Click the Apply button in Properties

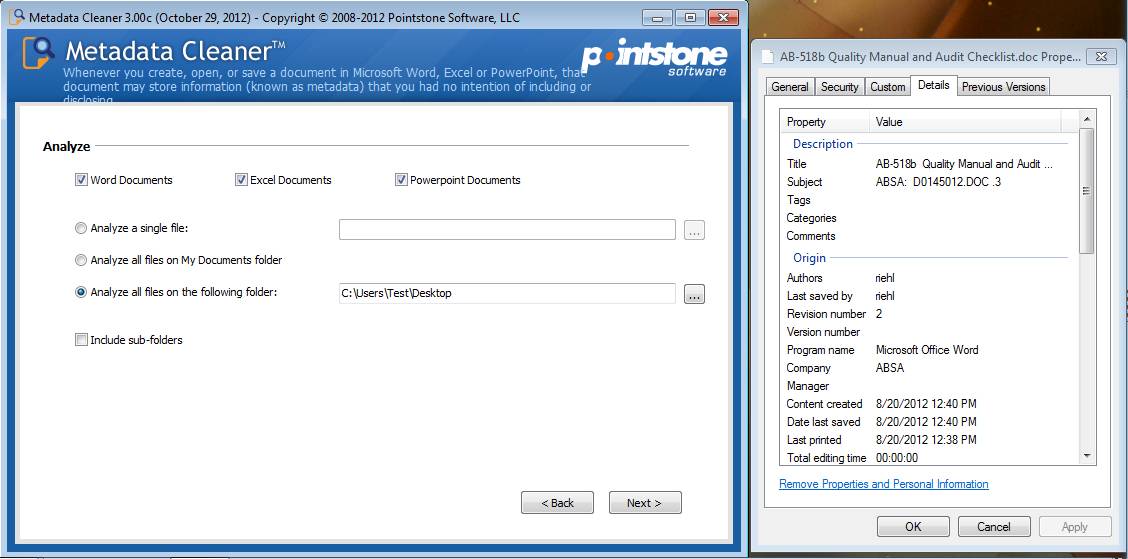tap(1074, 527)
